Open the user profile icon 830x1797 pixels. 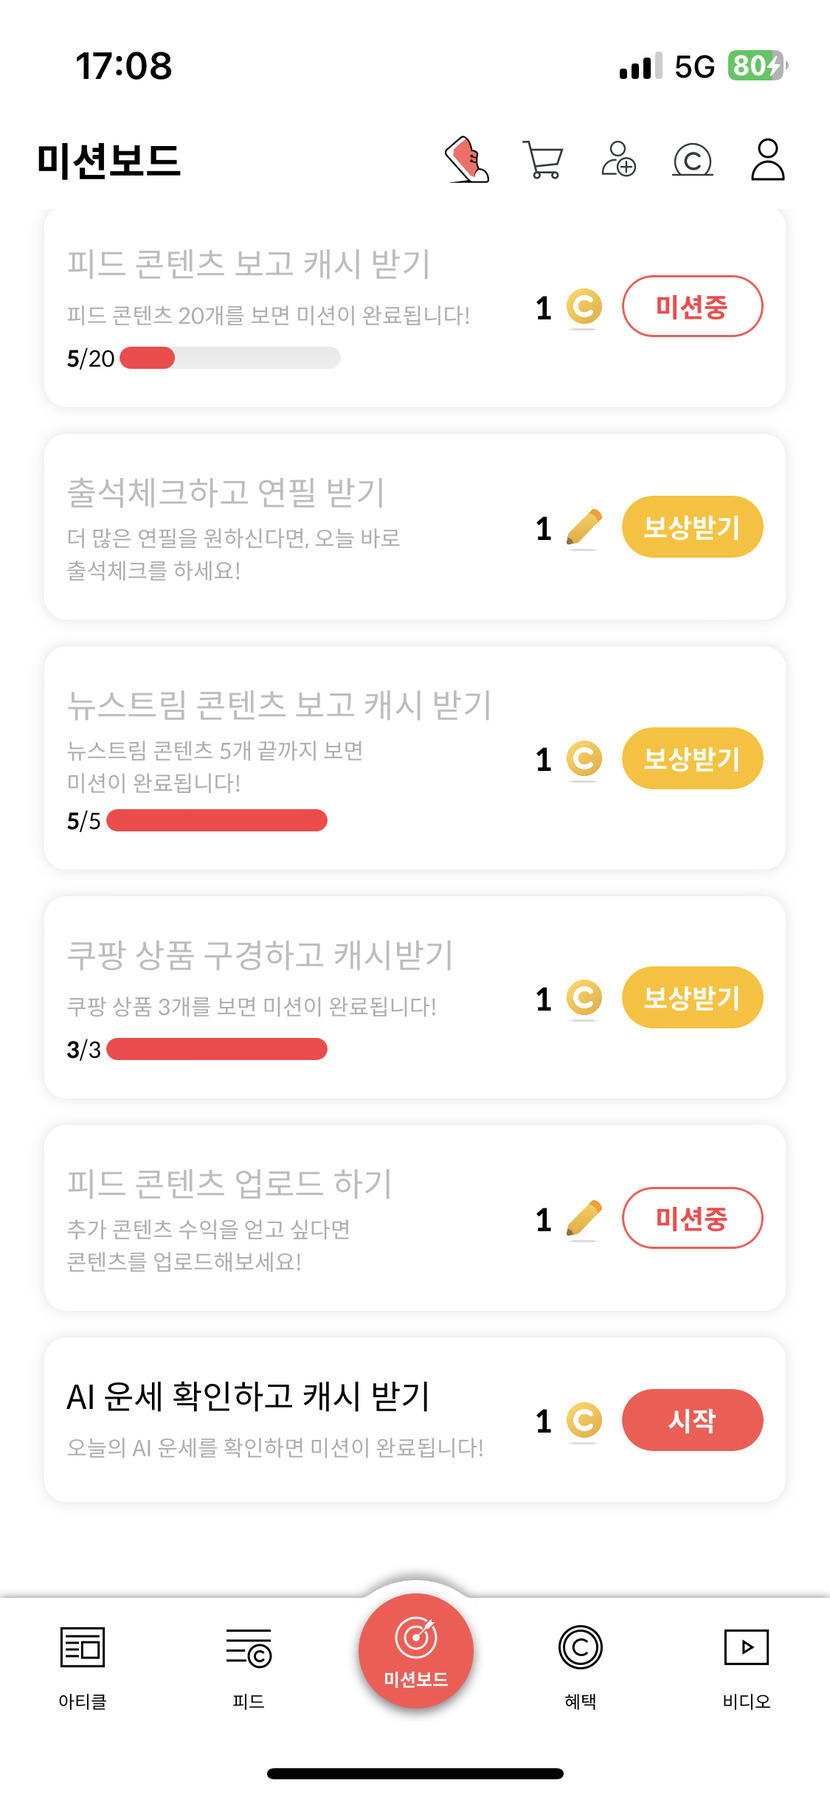point(767,160)
